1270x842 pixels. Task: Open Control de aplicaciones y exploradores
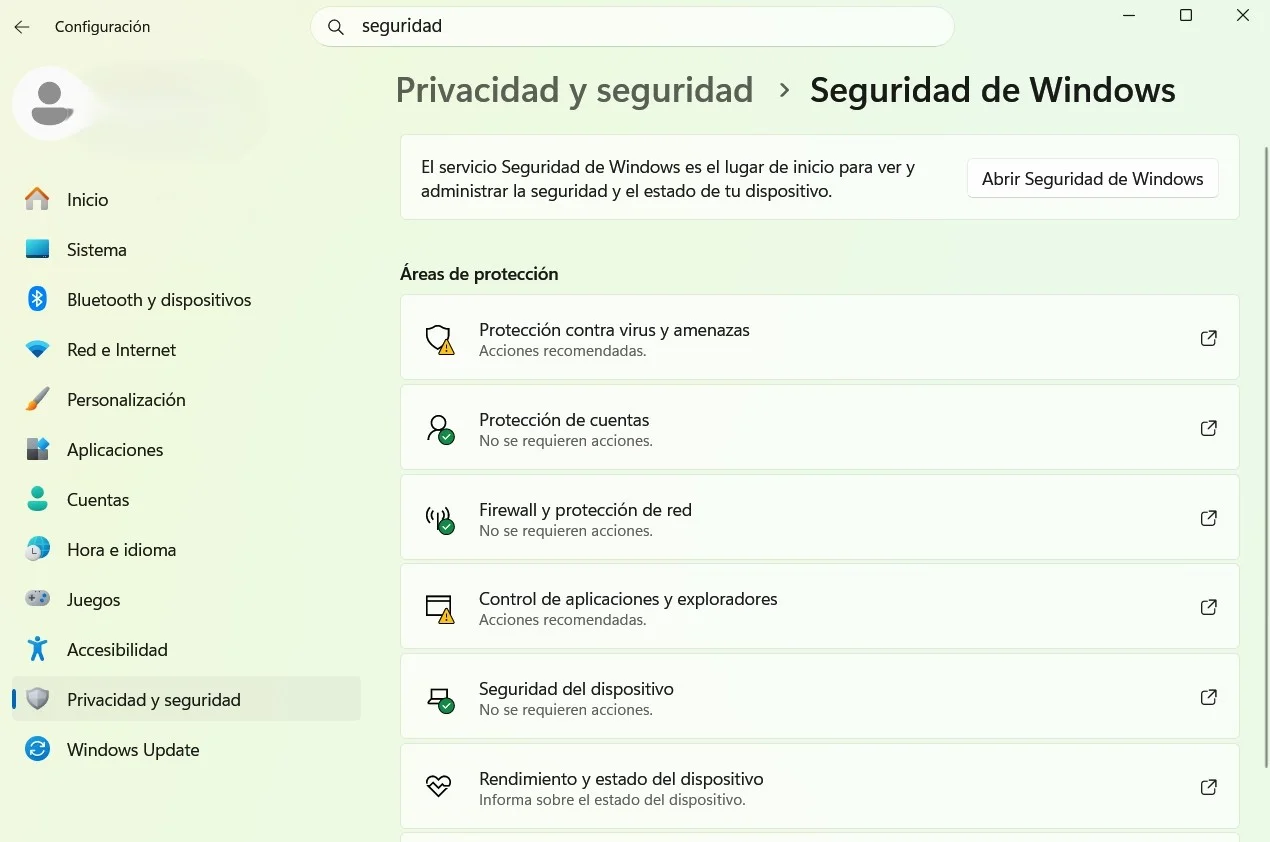(x=819, y=607)
